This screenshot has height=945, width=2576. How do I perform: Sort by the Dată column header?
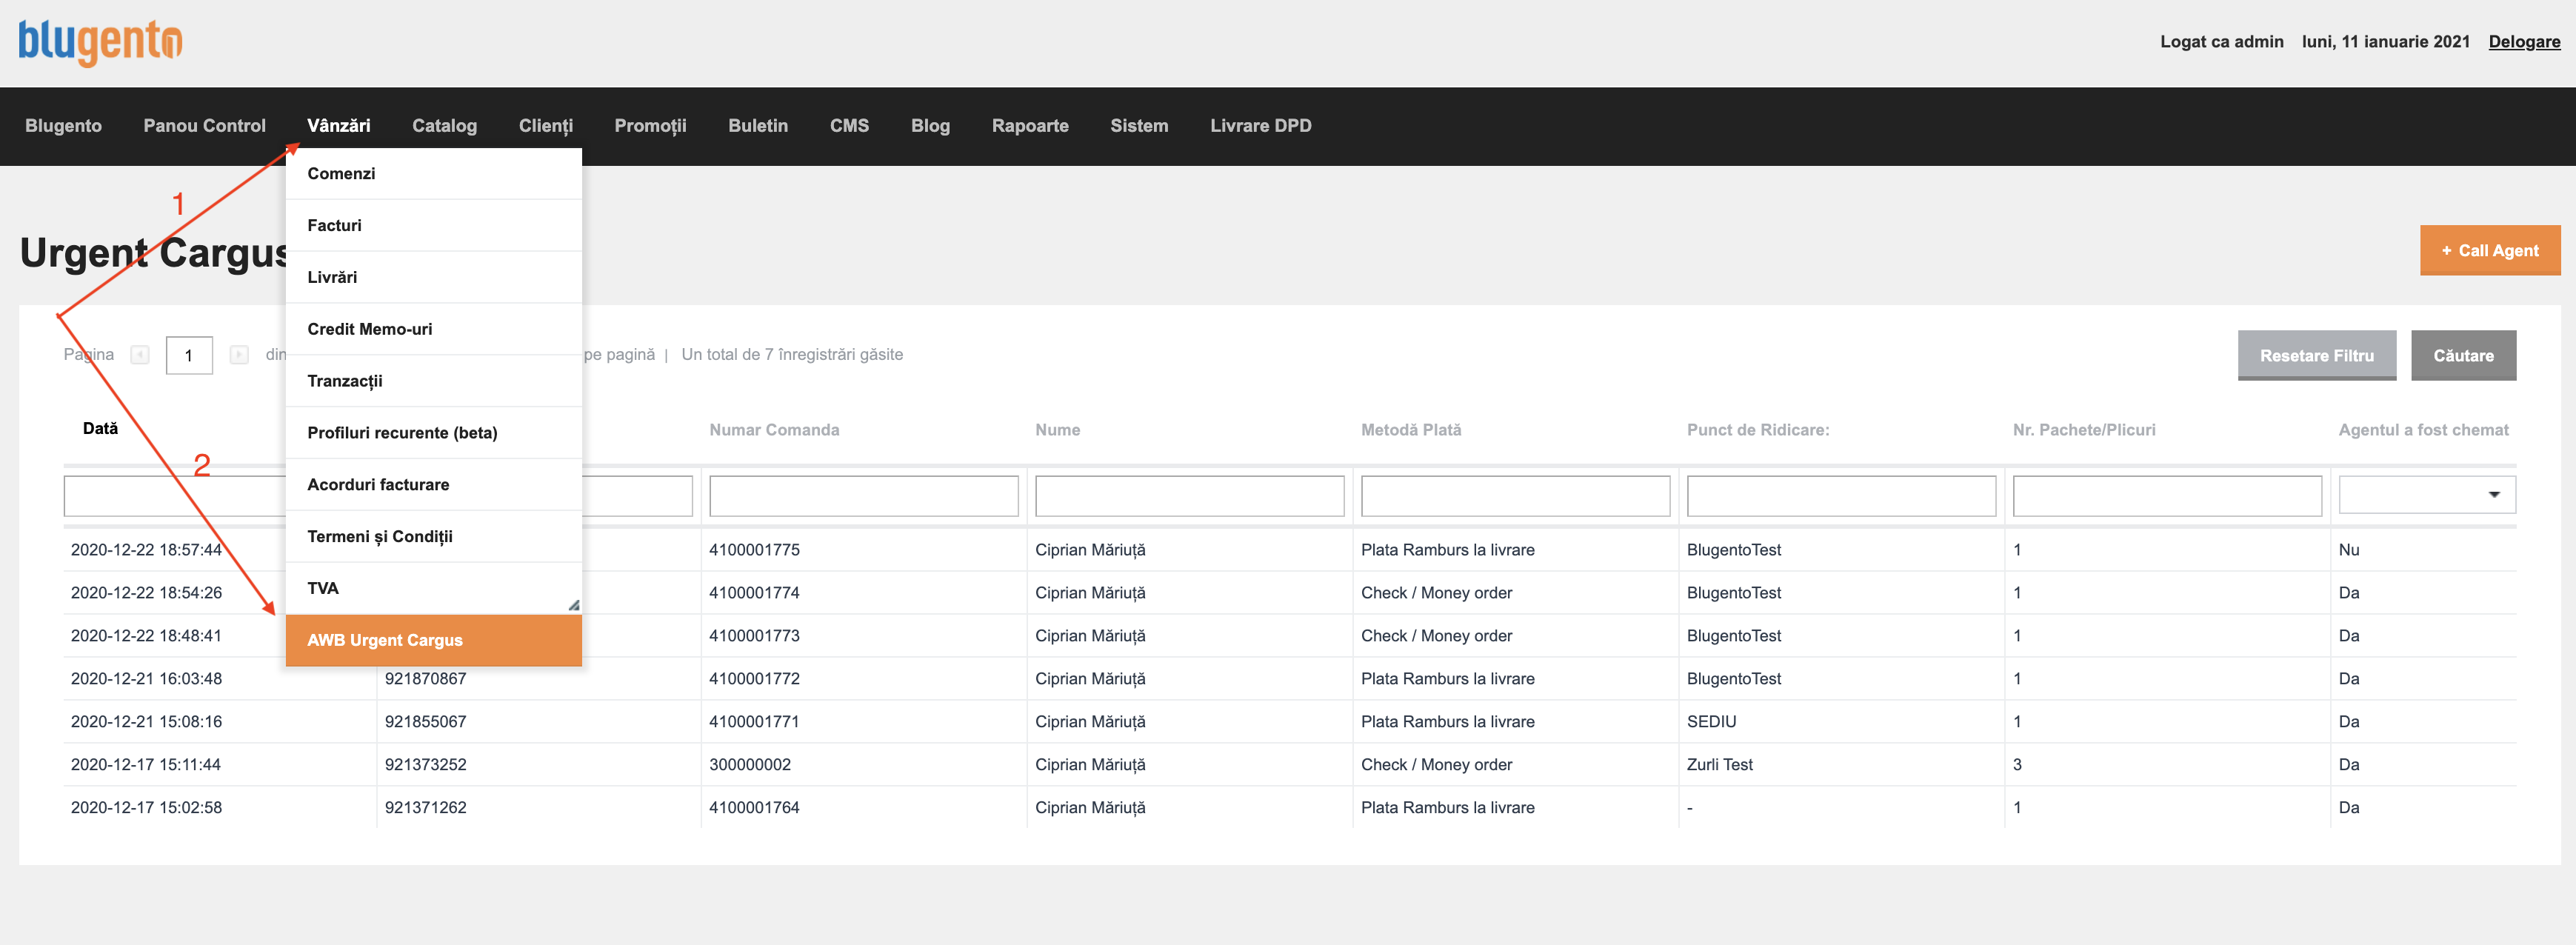[100, 429]
